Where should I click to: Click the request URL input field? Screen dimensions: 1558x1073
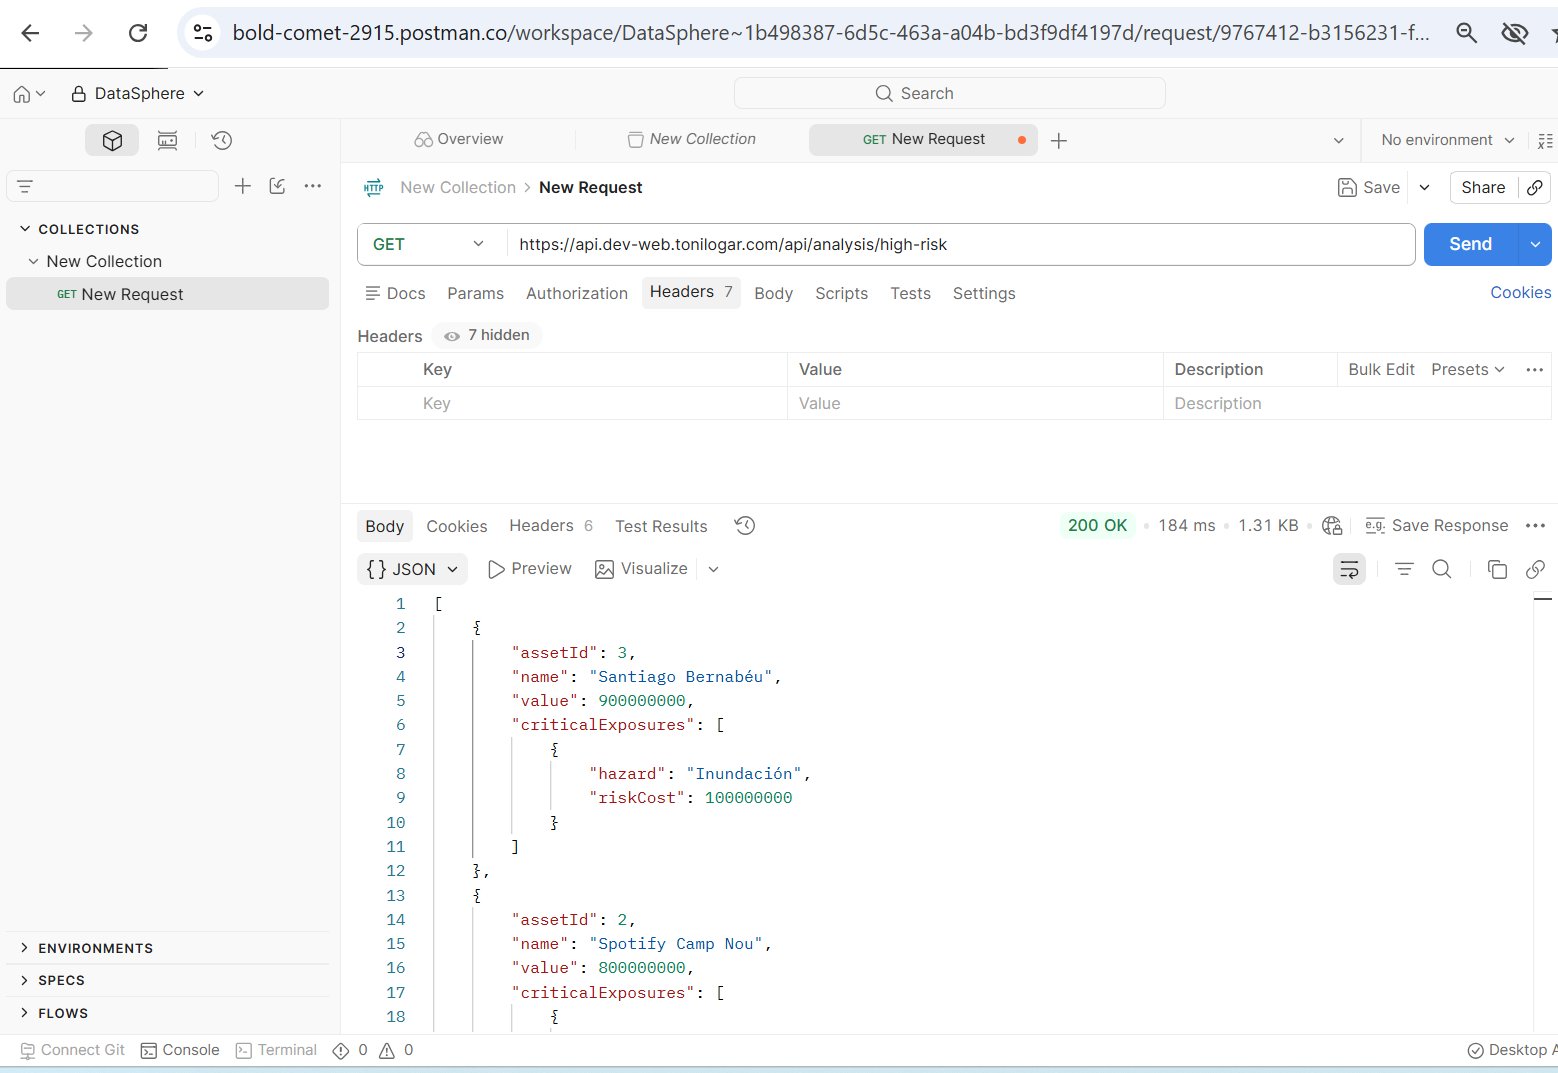click(x=961, y=244)
